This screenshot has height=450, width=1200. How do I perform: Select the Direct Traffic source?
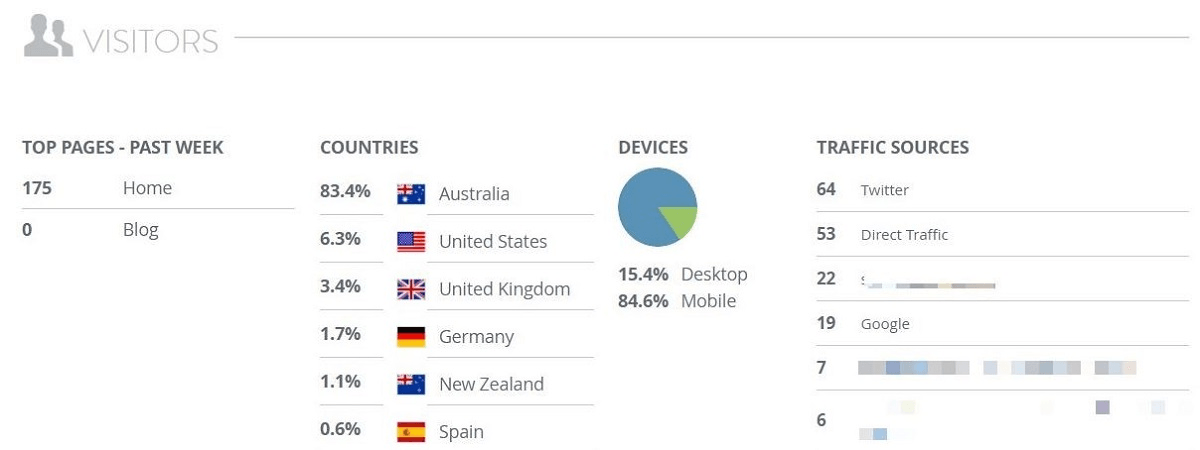pyautogui.click(x=904, y=235)
